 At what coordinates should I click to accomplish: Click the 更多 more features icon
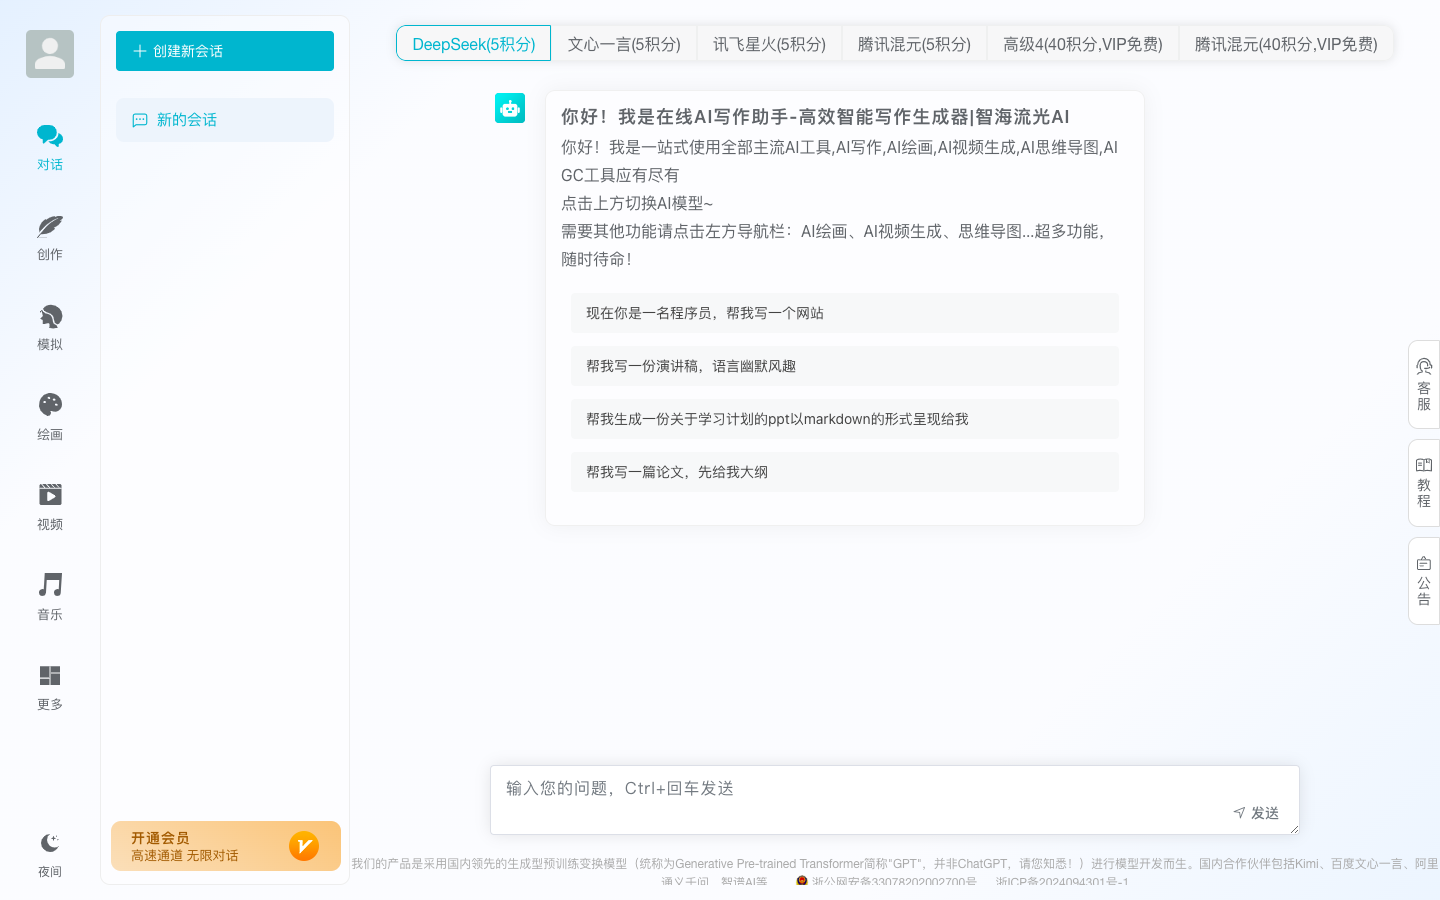[x=50, y=686]
